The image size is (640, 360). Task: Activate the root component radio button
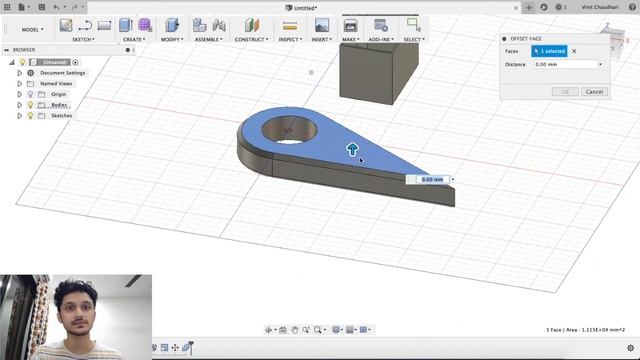coord(76,62)
